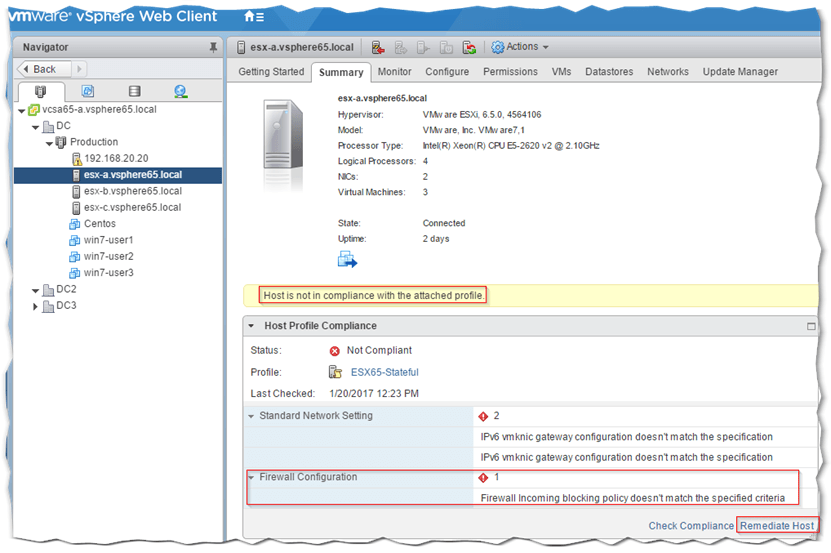The width and height of the screenshot is (831, 553).
Task: Select vCenter icon for vcsa65-a.vsphere65.local
Action: click(x=33, y=110)
